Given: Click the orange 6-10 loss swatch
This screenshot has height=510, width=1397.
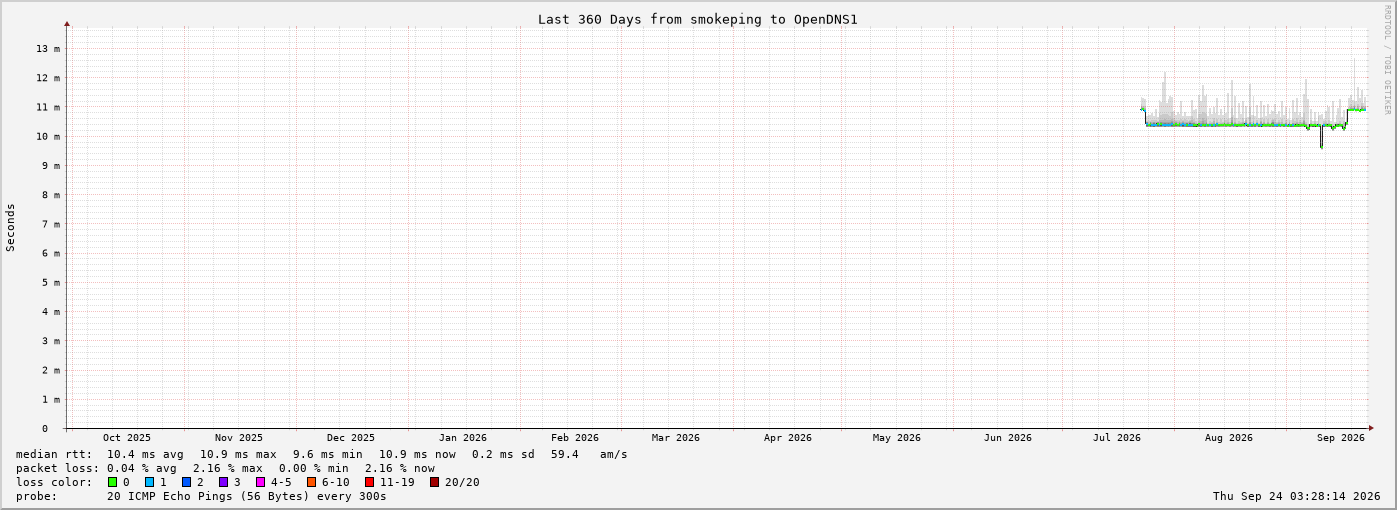Looking at the screenshot, I should tap(312, 482).
